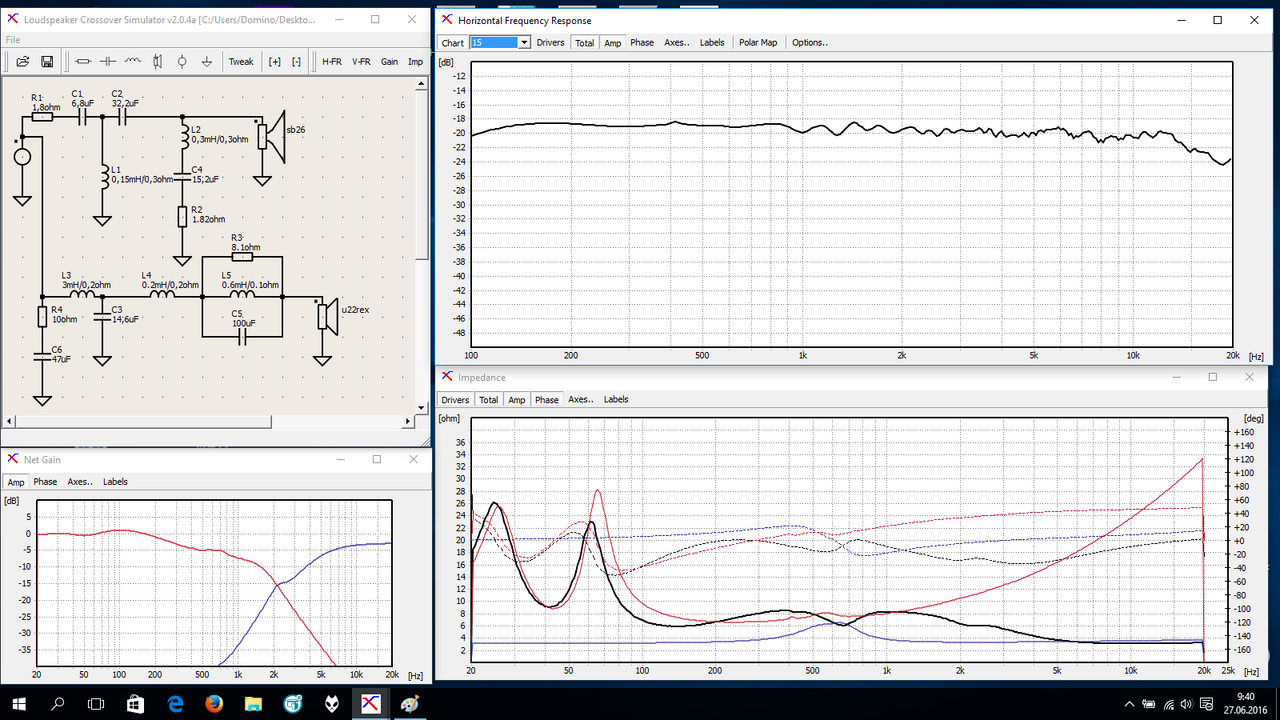Click the Save floppy disk icon
The height and width of the screenshot is (720, 1280).
(x=46, y=61)
